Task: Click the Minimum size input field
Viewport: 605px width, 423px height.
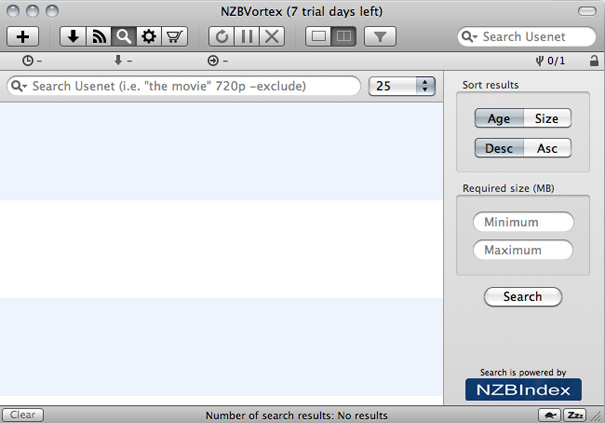Action: pyautogui.click(x=523, y=222)
